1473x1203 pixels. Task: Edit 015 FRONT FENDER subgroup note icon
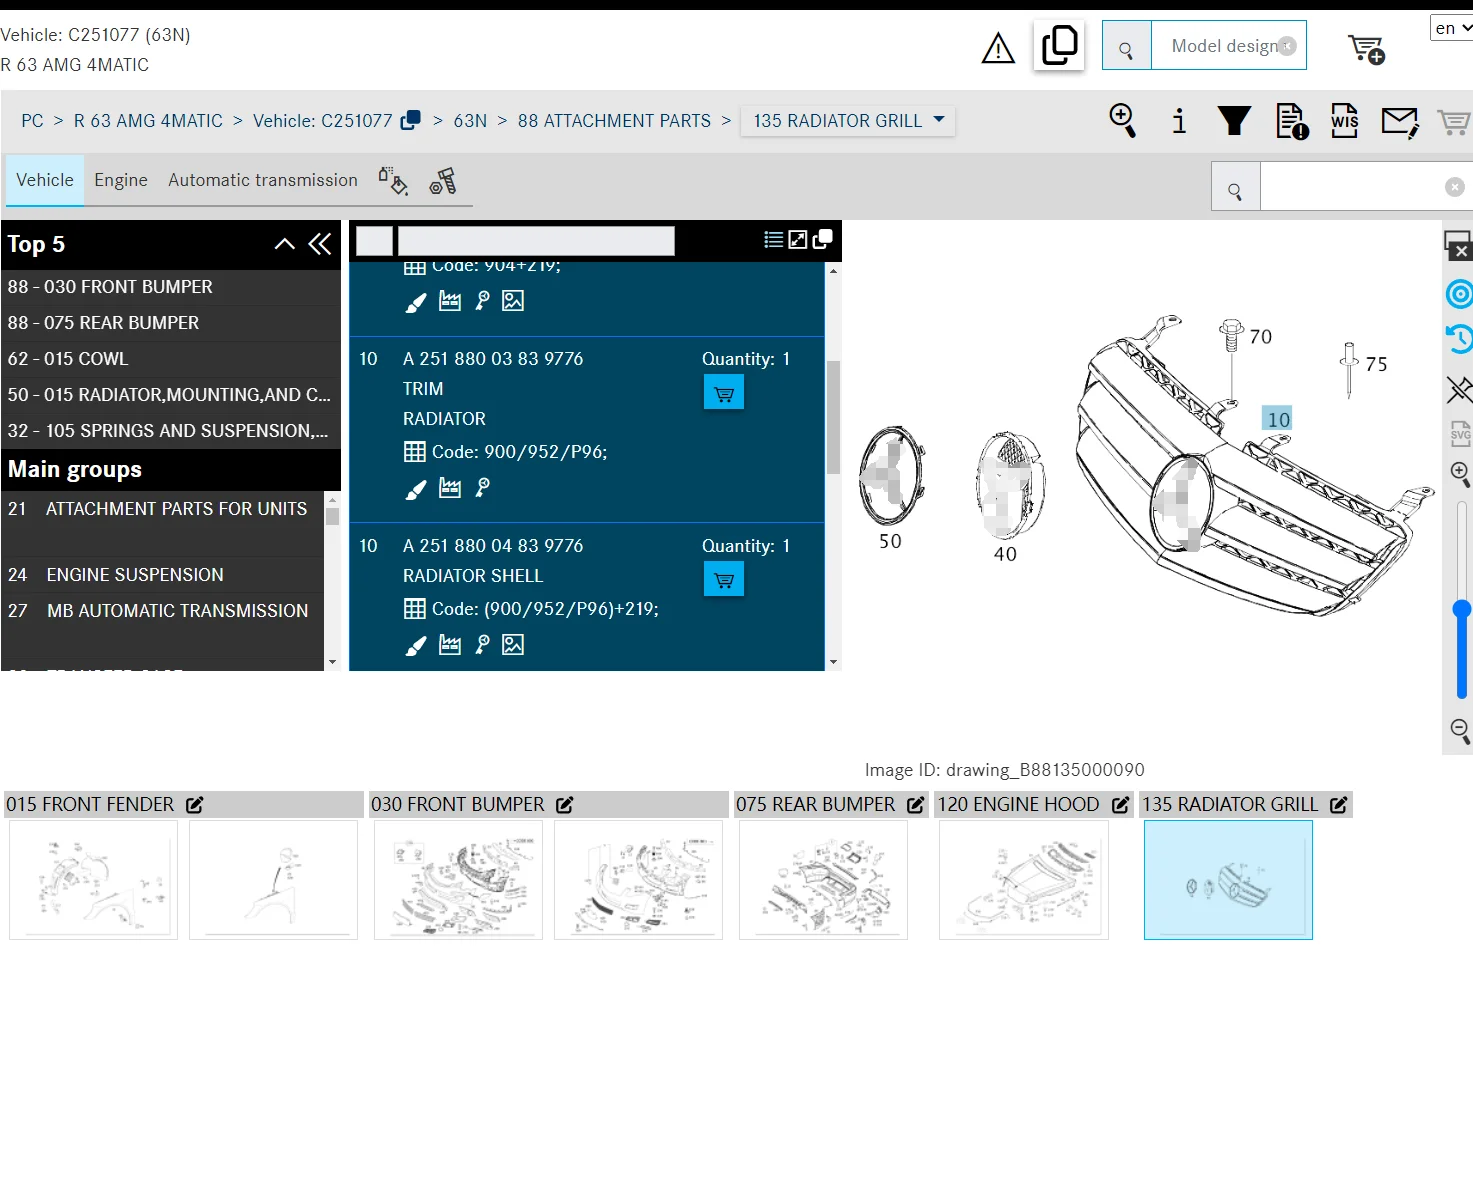click(195, 805)
